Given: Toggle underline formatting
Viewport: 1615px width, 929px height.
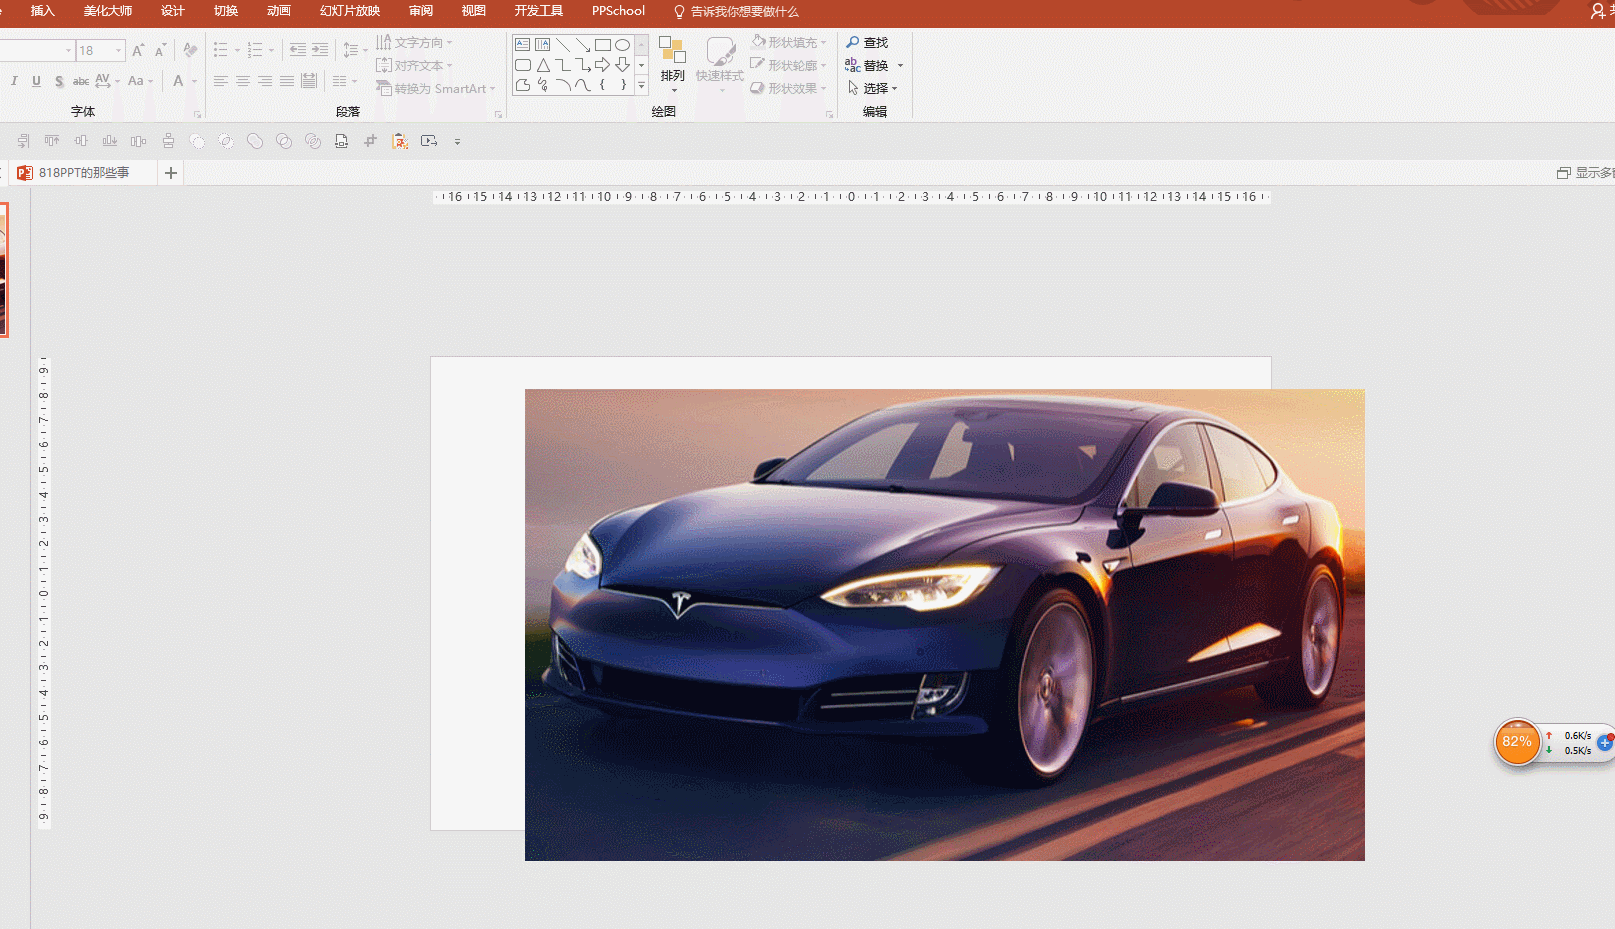Looking at the screenshot, I should (x=36, y=81).
